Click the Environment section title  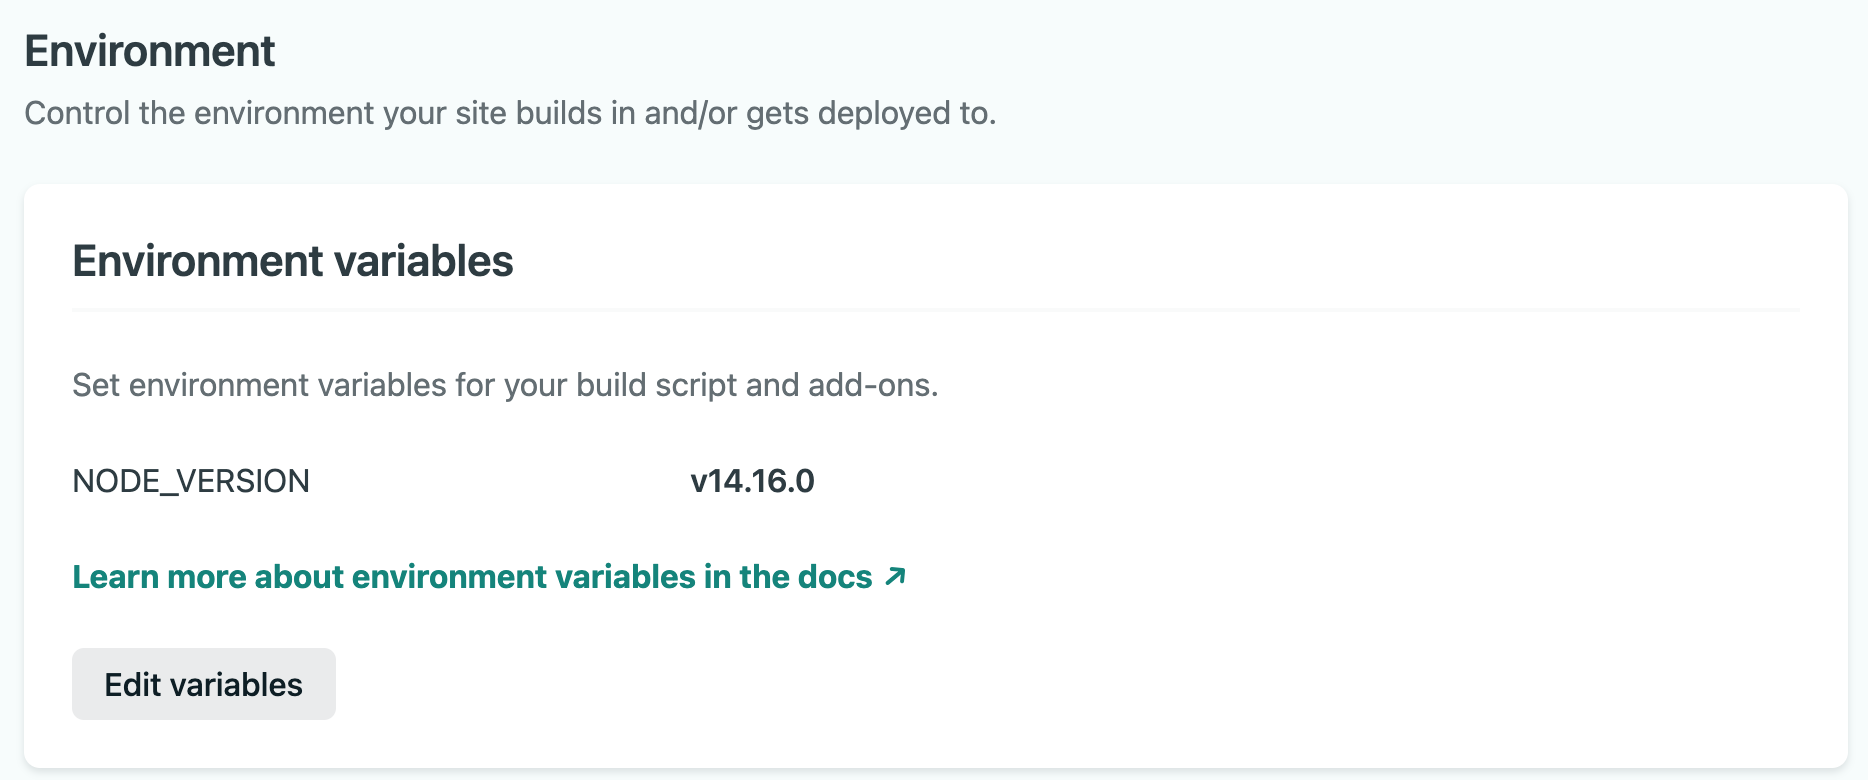click(x=150, y=51)
